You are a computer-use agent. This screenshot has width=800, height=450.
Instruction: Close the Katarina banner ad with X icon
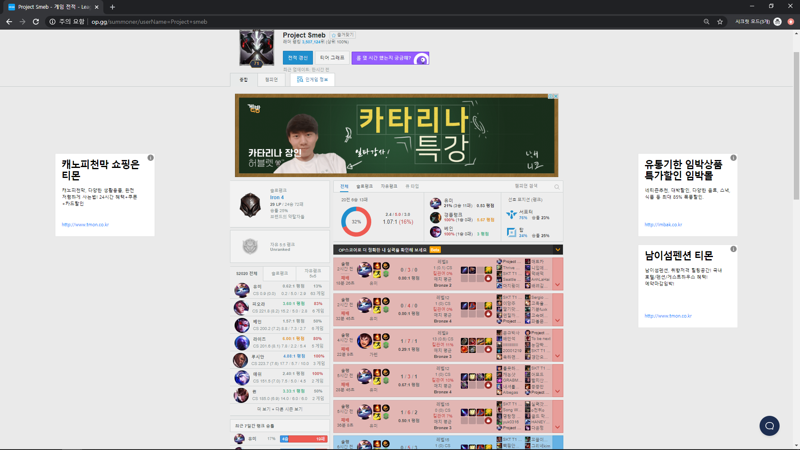[555, 96]
